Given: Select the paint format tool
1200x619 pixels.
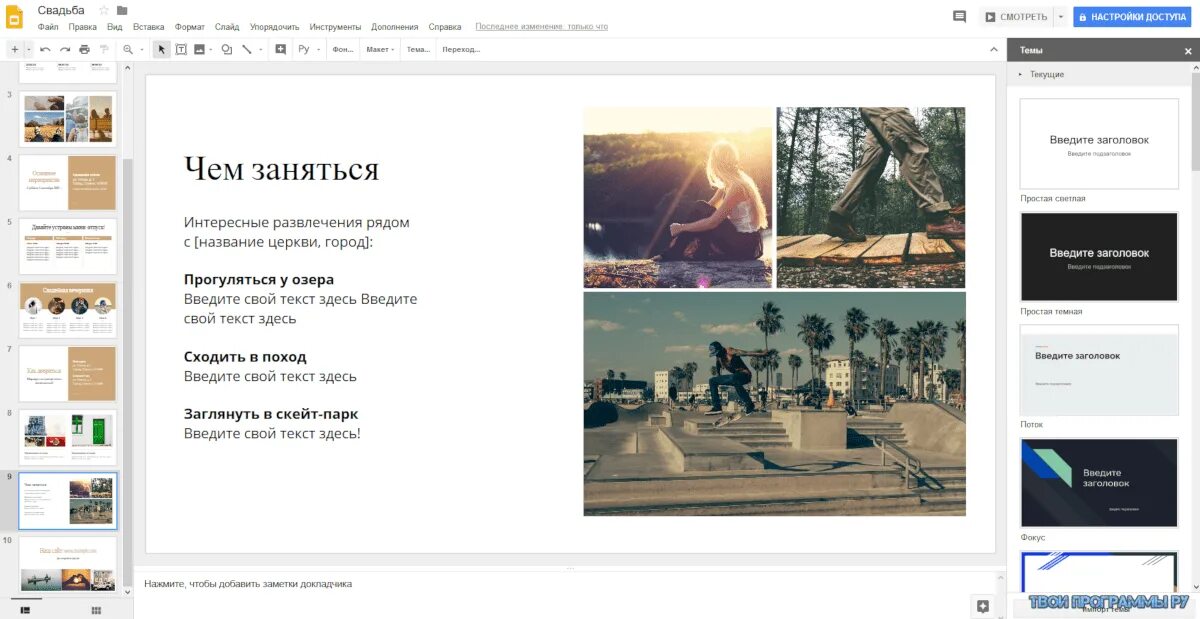Looking at the screenshot, I should (103, 49).
